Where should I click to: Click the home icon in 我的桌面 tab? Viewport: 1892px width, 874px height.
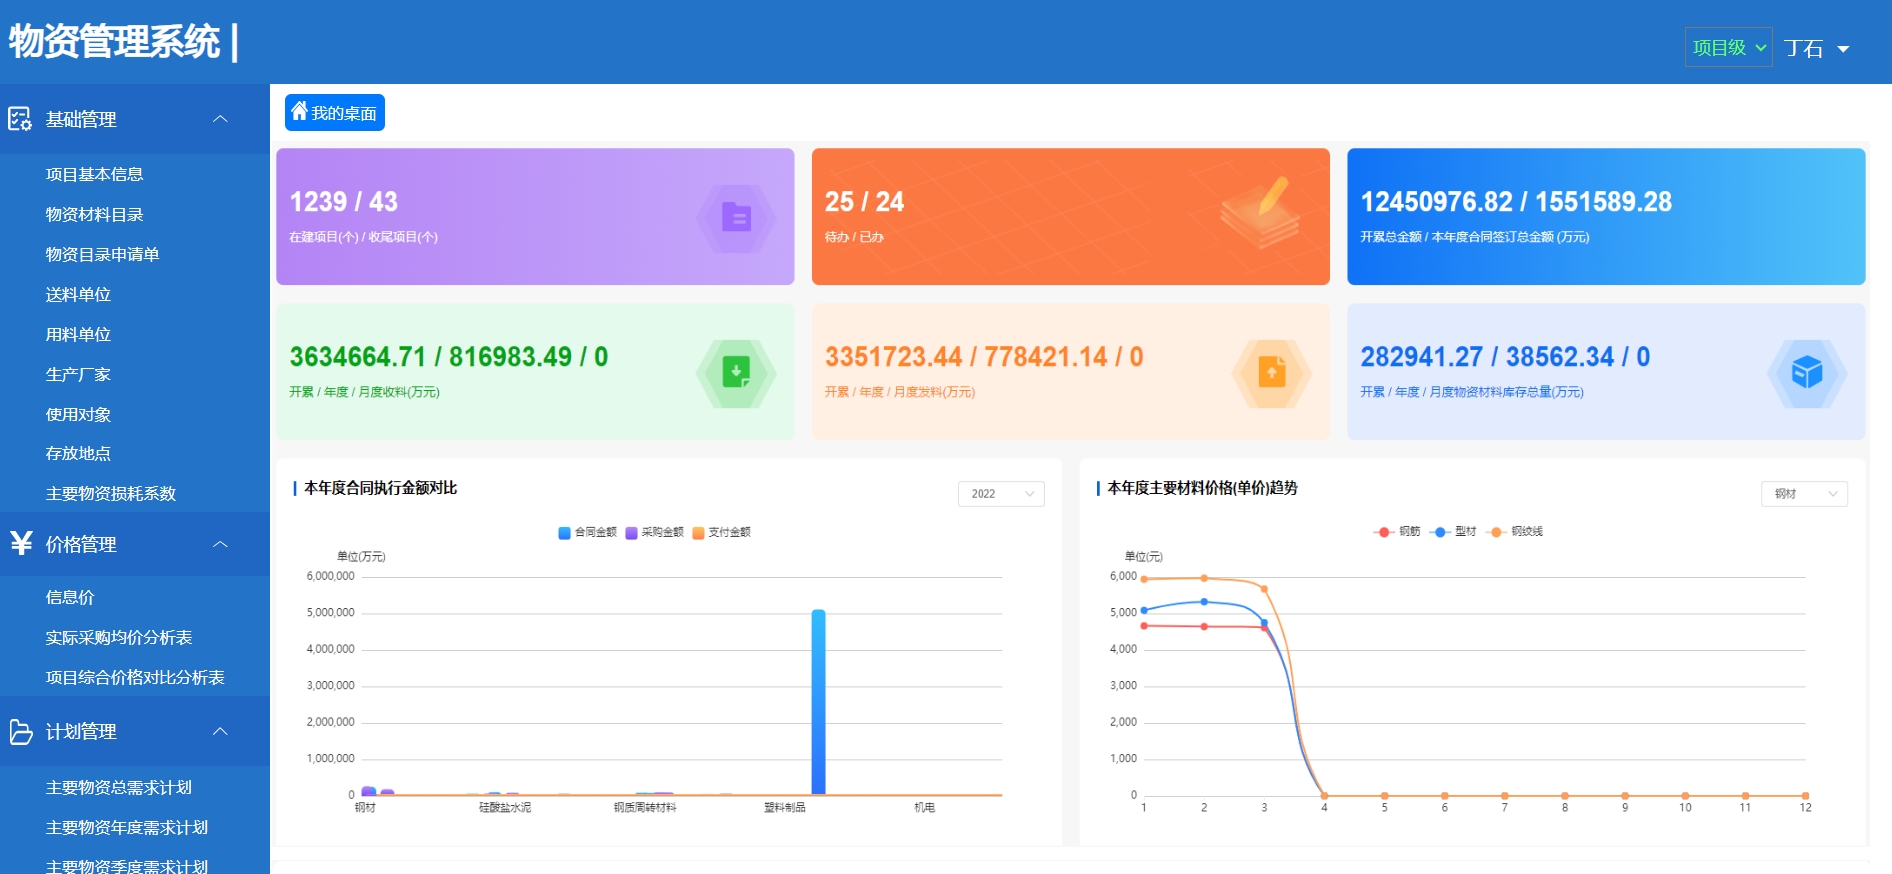[x=299, y=111]
